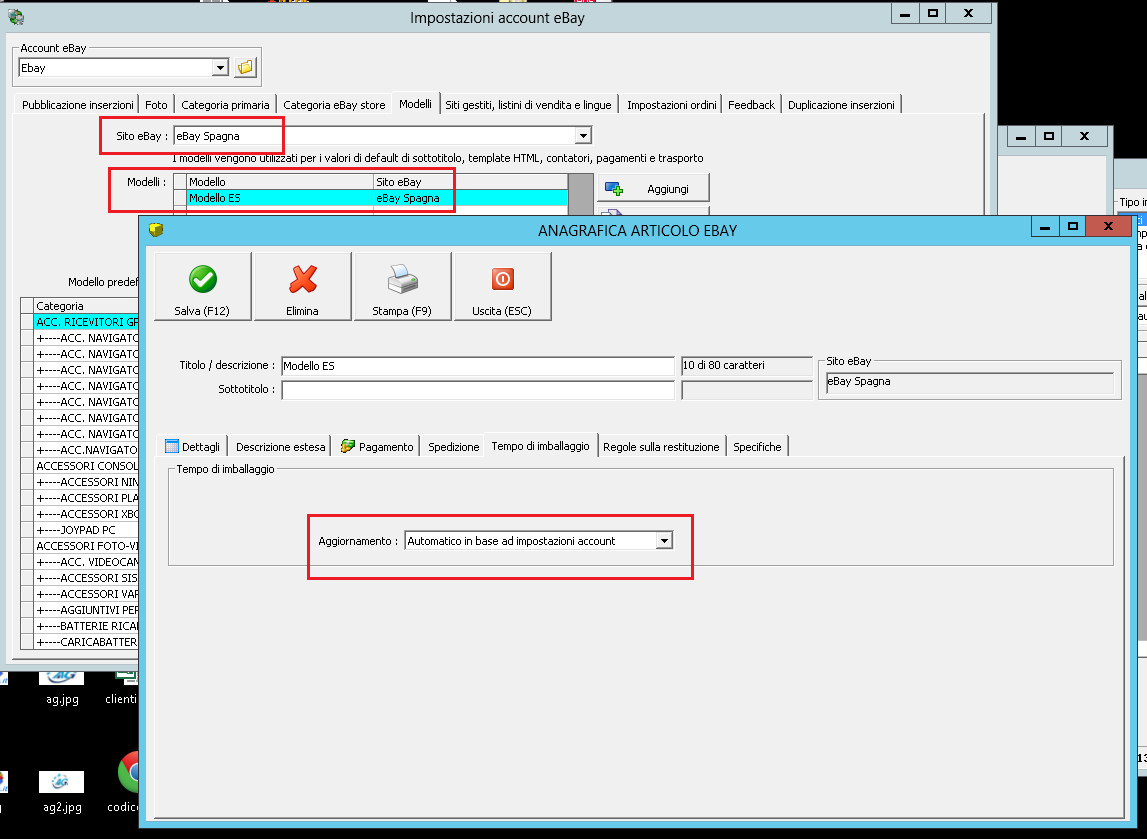Click the Impostazioni account eBay title icon
The height and width of the screenshot is (839, 1147).
(15, 17)
